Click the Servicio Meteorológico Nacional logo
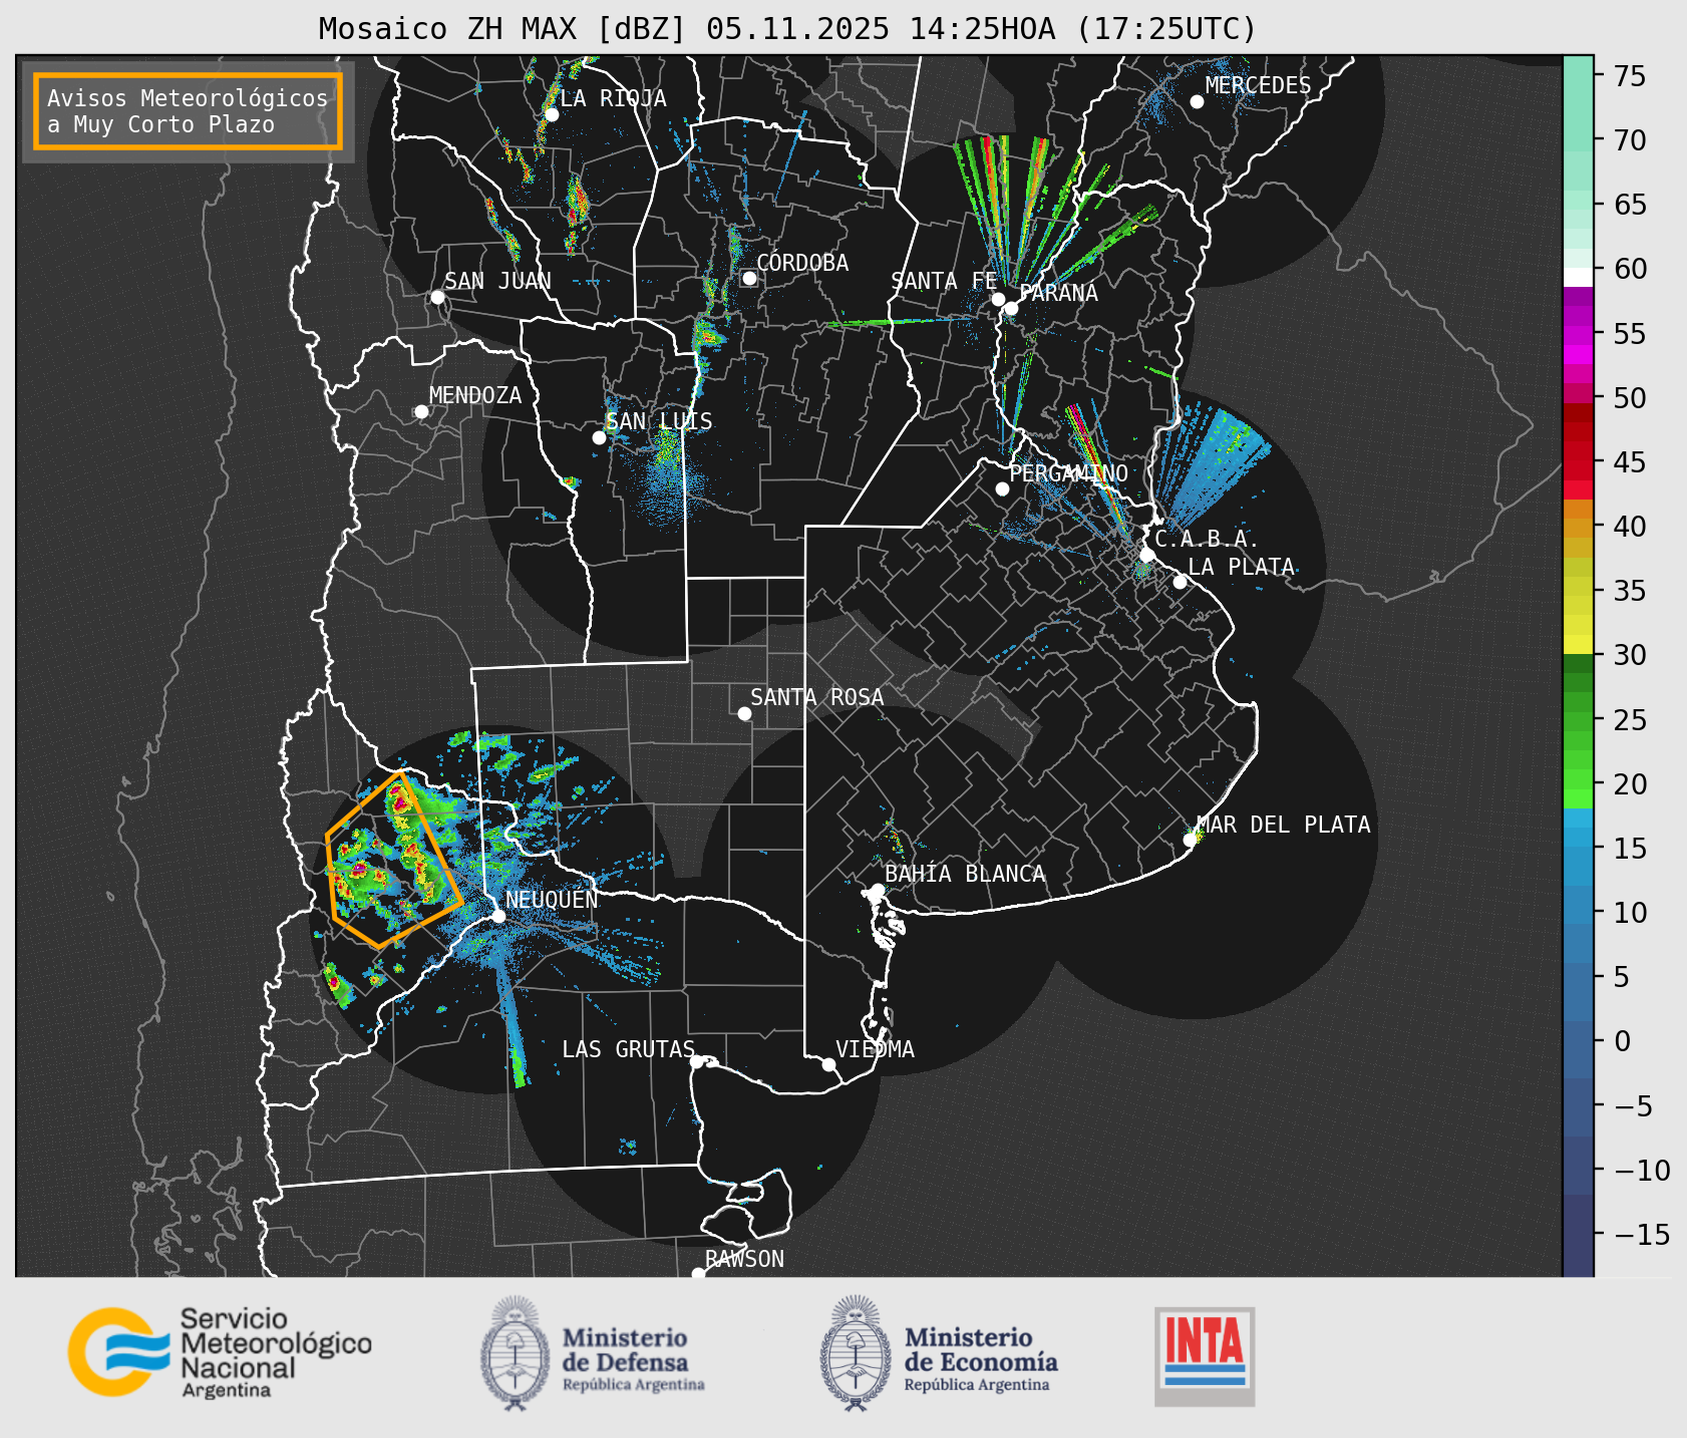 219,1352
